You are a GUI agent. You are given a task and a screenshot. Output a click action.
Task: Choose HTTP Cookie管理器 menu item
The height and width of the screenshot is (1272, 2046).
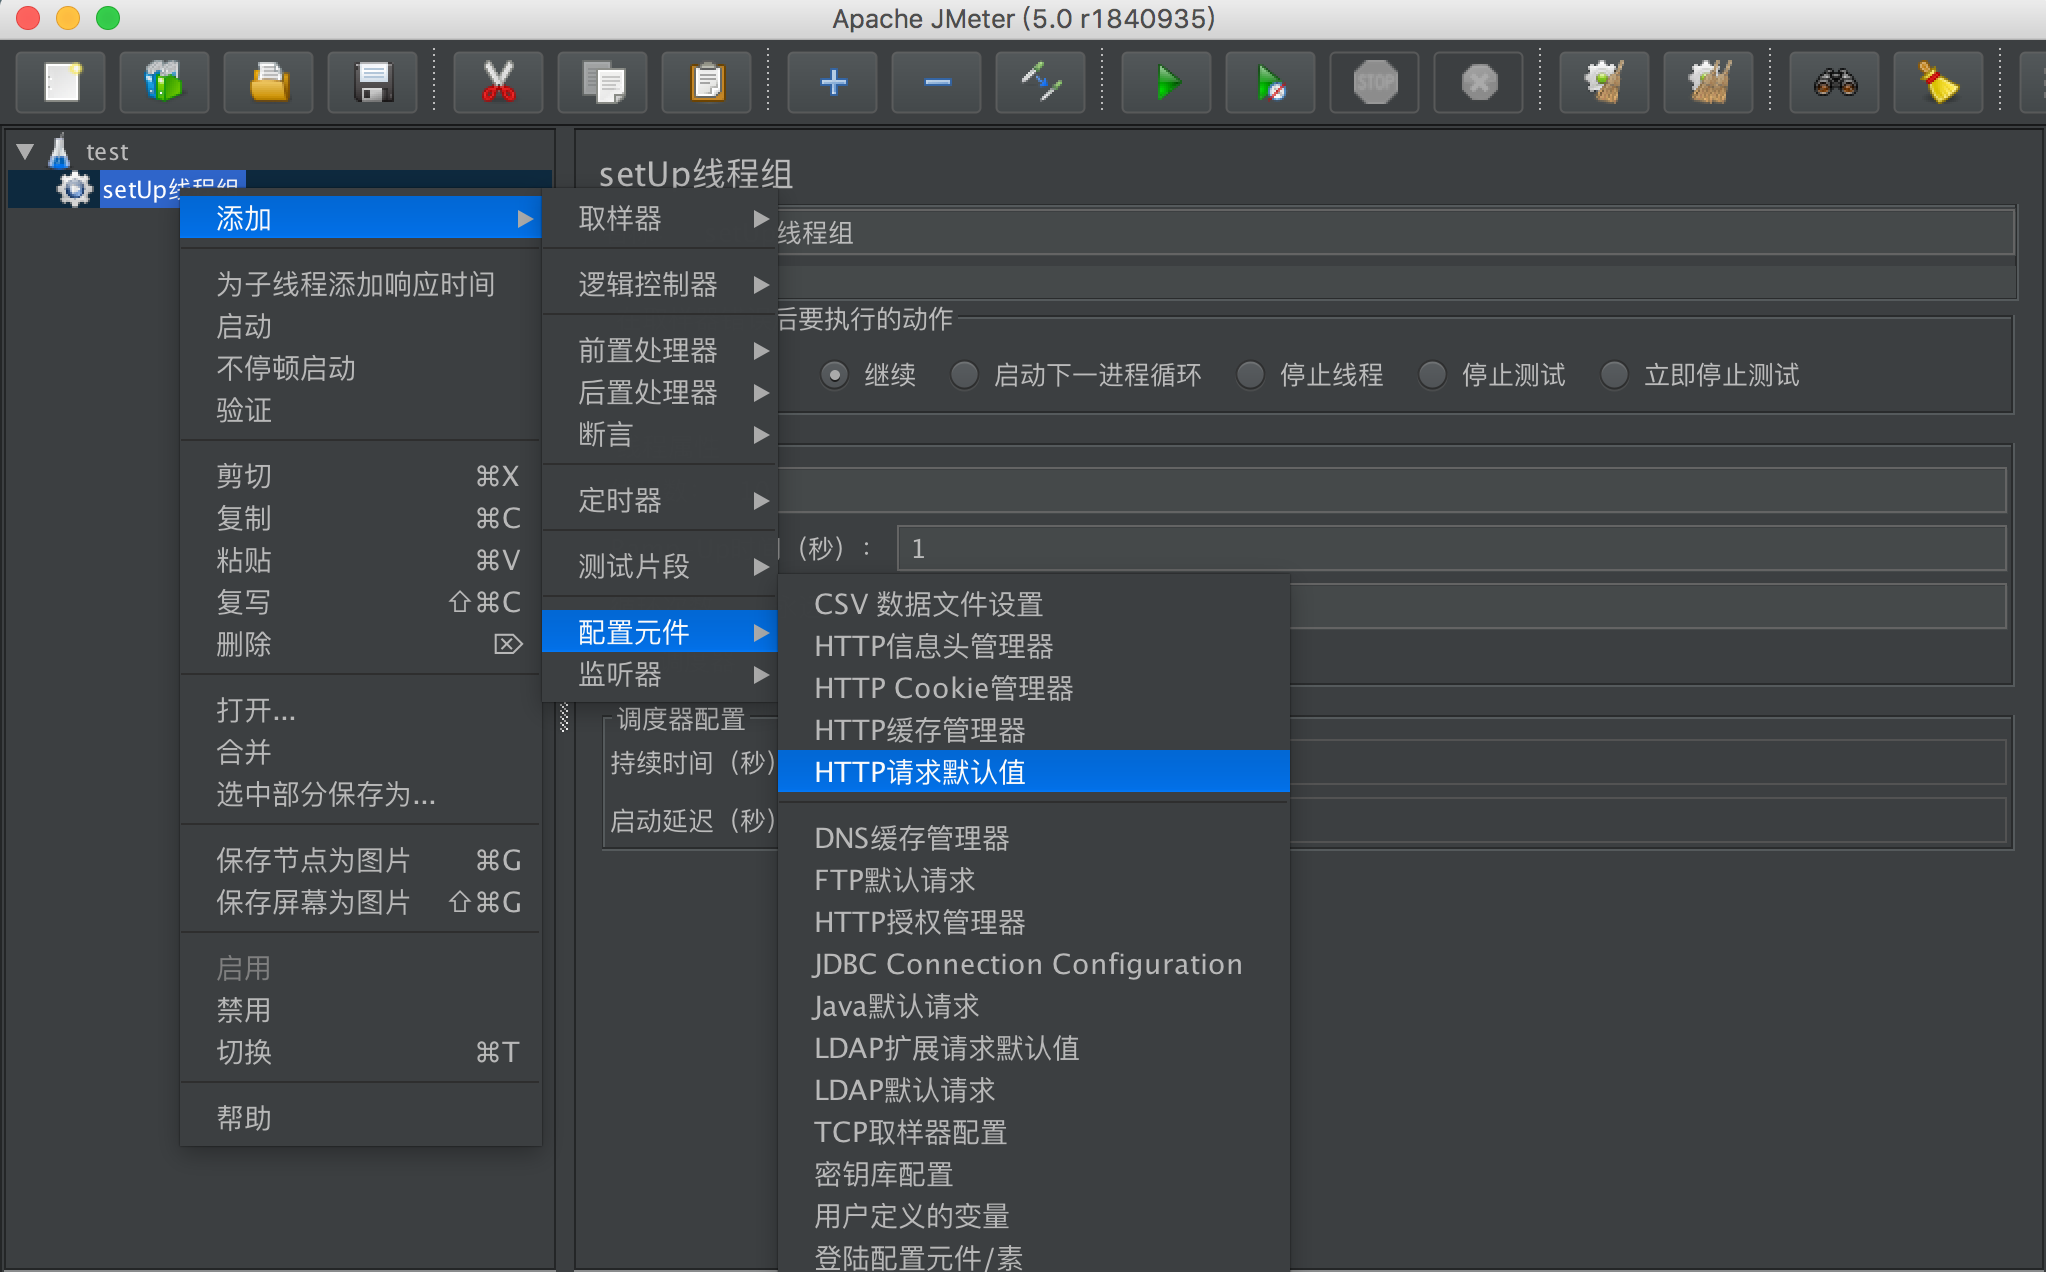[x=1034, y=688]
